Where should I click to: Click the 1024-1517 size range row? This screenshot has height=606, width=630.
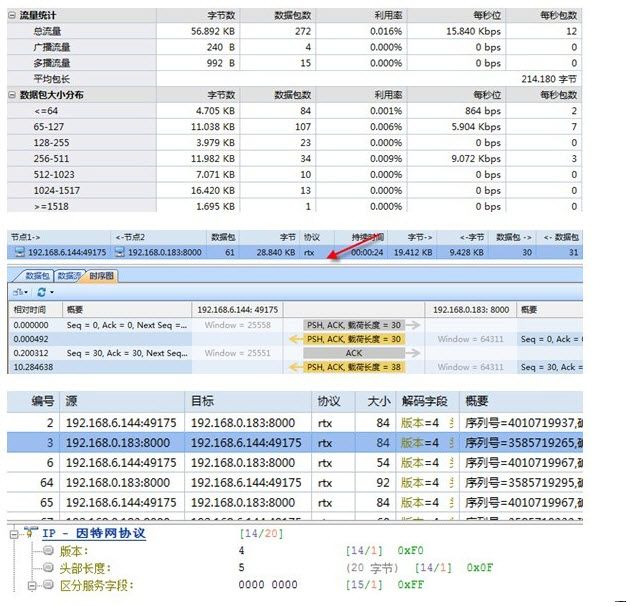295,190
